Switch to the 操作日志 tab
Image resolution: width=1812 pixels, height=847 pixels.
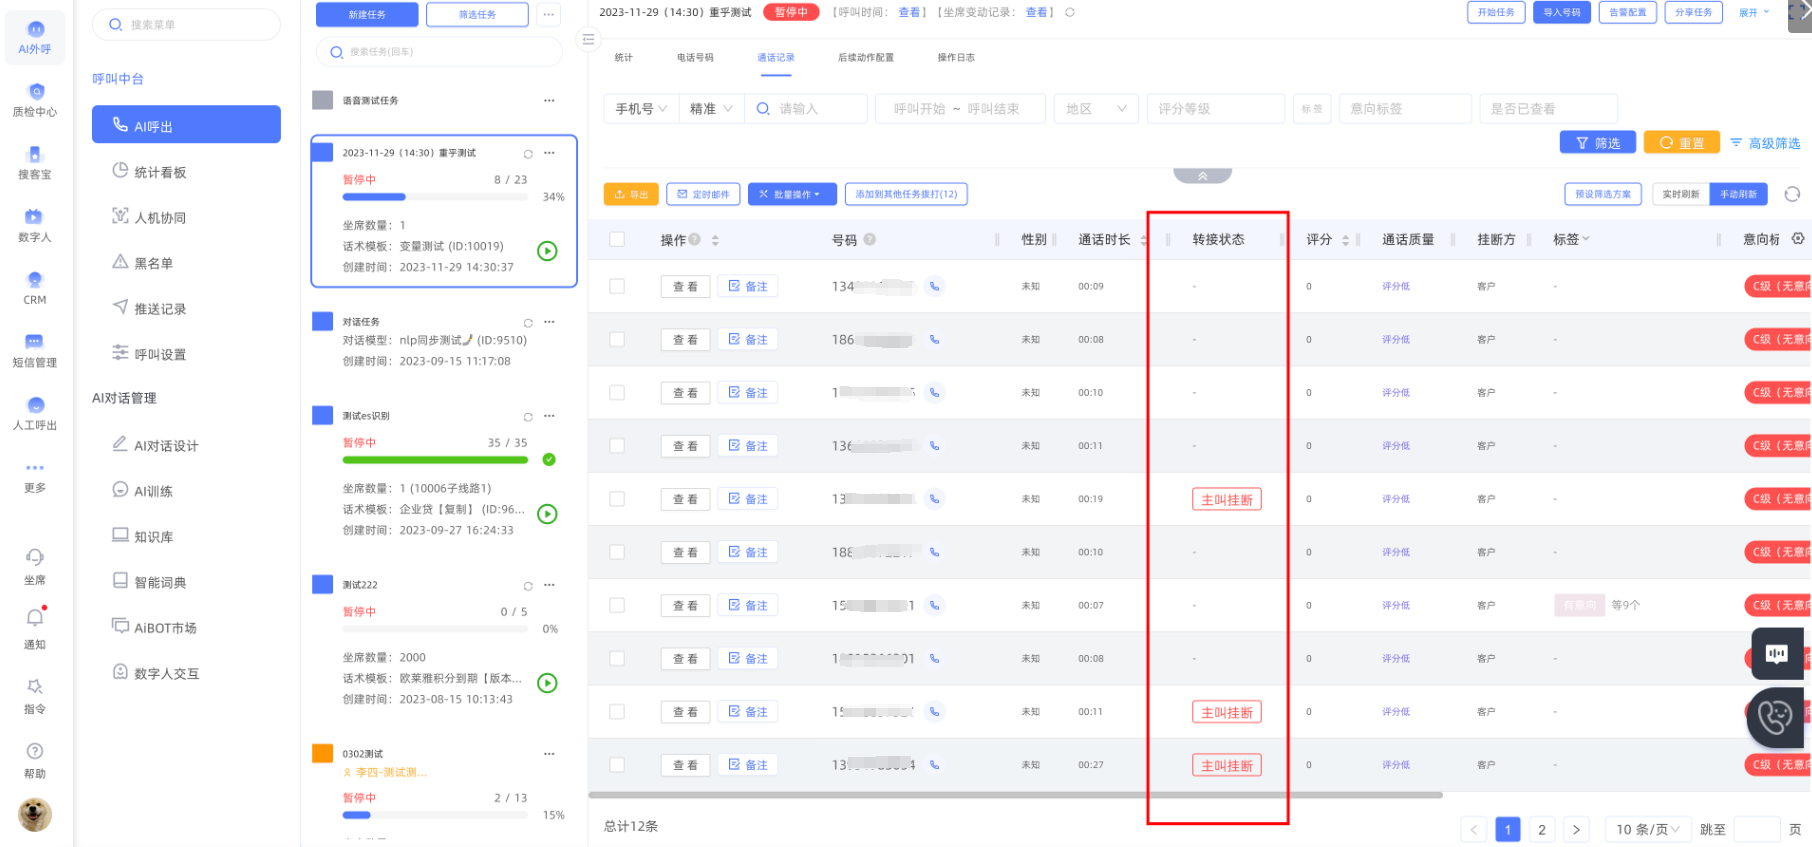click(955, 58)
